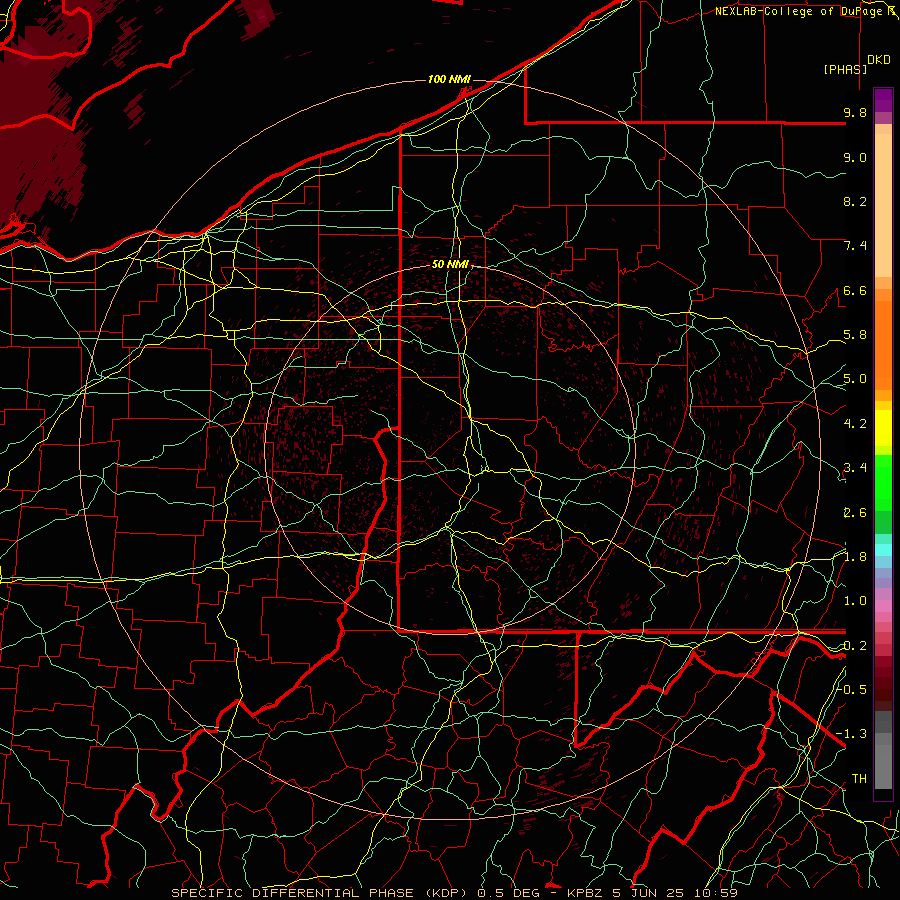
Task: Click the 9.8 scale value
Action: pyautogui.click(x=855, y=112)
